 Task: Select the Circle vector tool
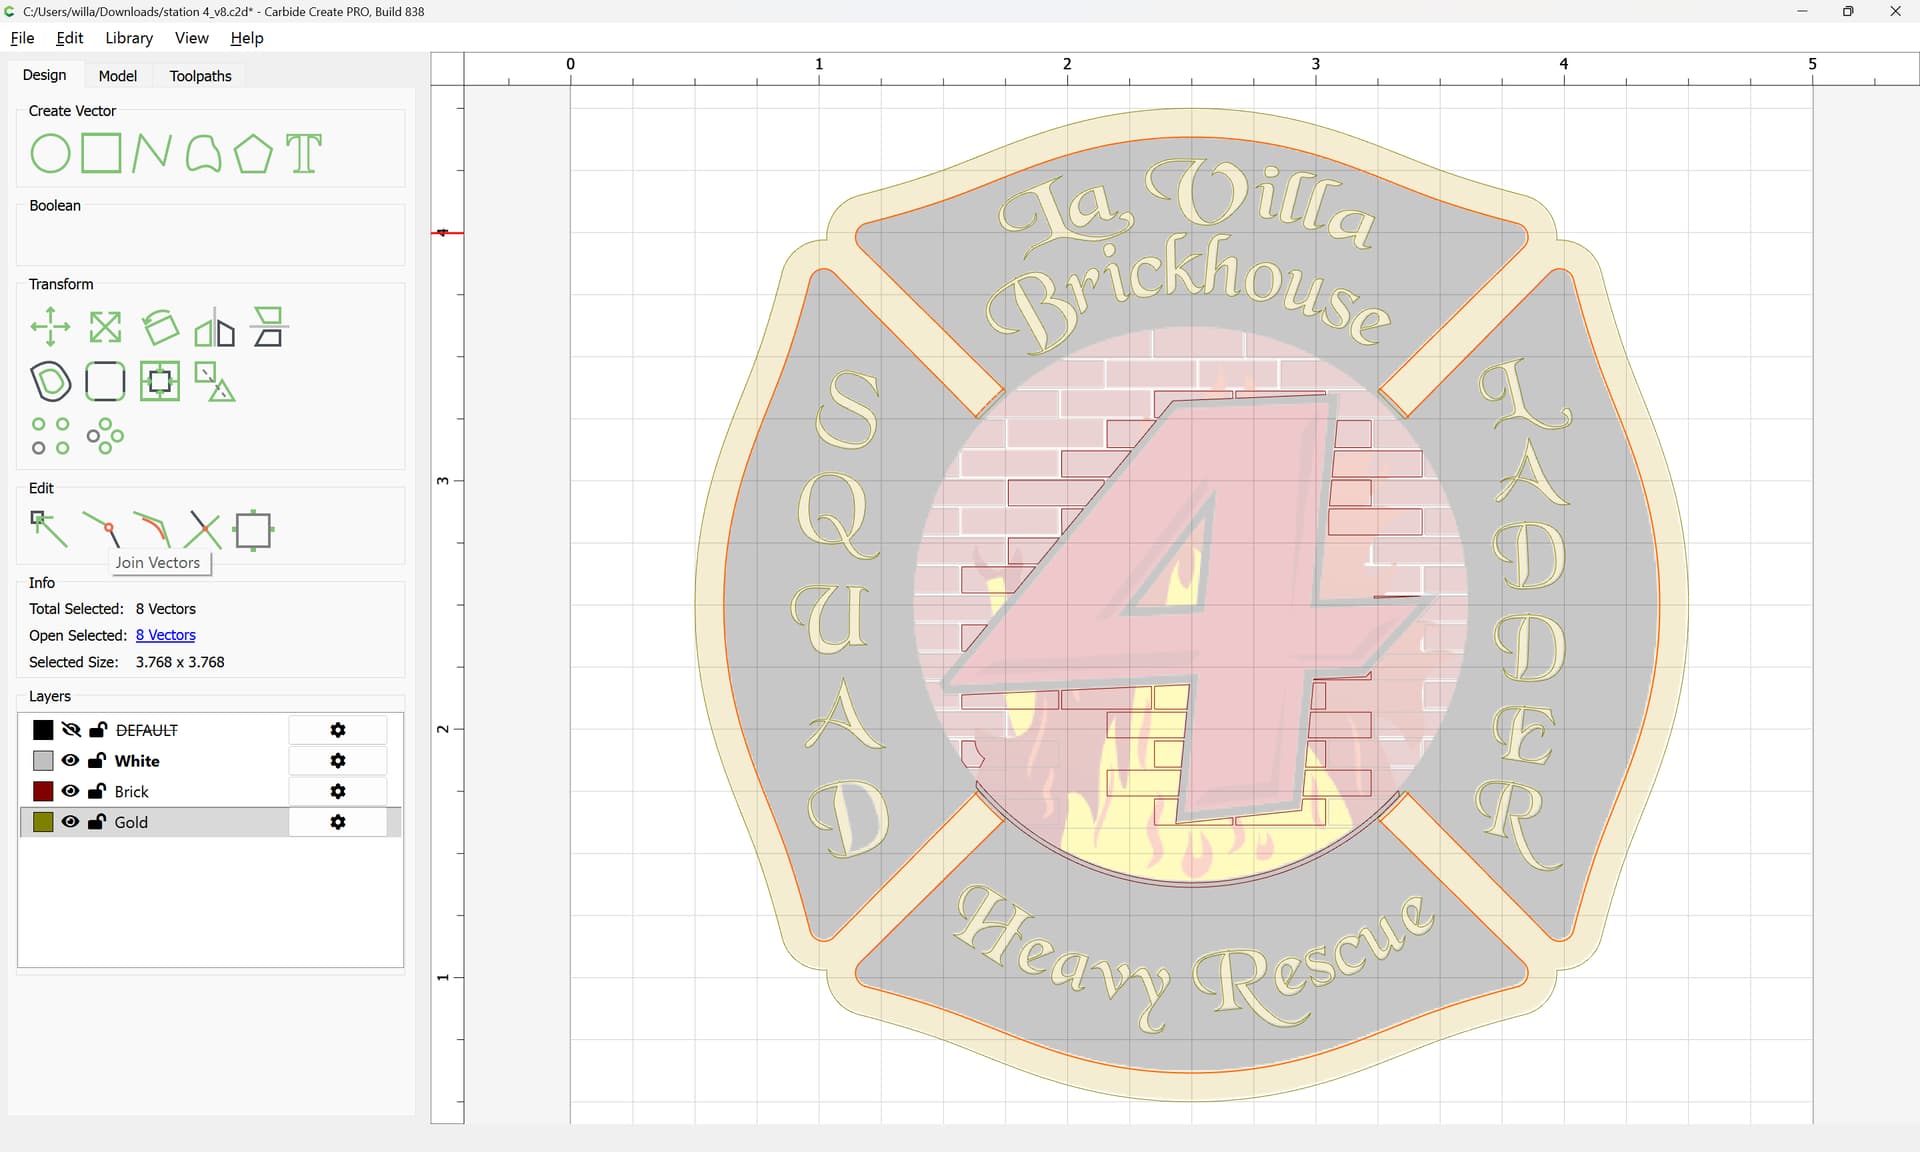coord(50,154)
